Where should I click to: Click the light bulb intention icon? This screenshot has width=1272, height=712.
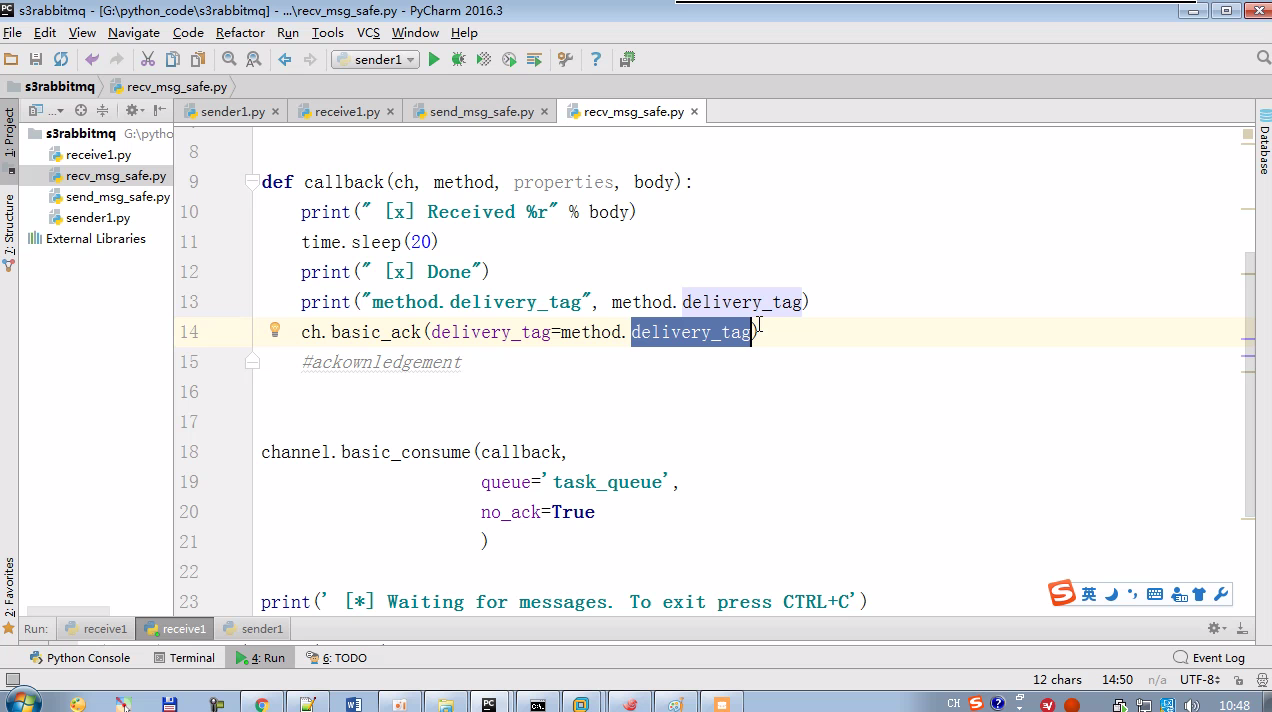(275, 330)
